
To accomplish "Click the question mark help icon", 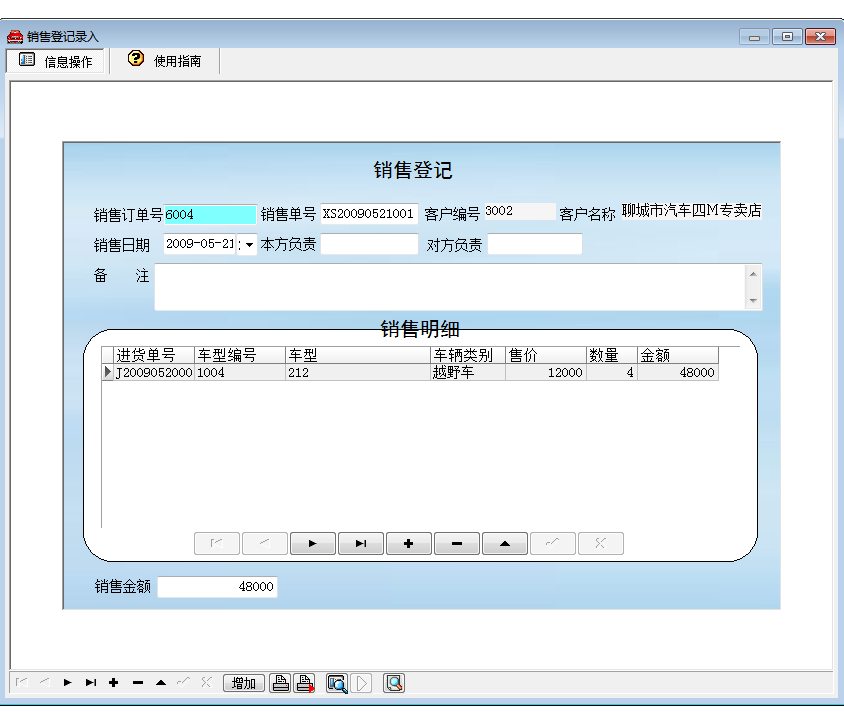I will [136, 58].
